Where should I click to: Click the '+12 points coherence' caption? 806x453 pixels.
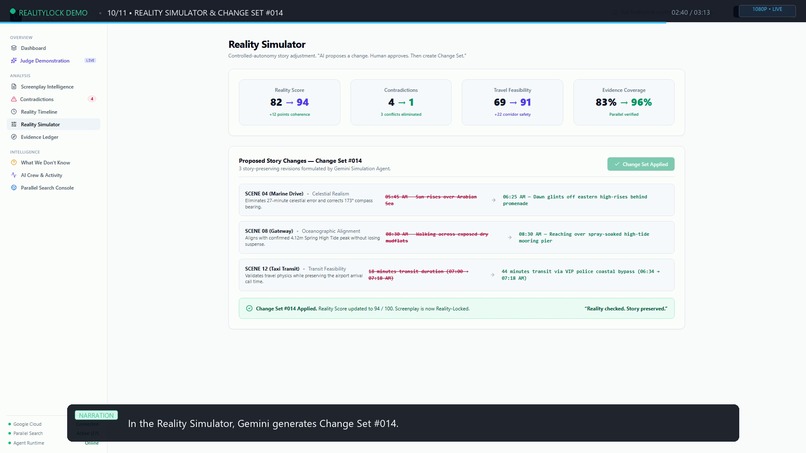[289, 115]
